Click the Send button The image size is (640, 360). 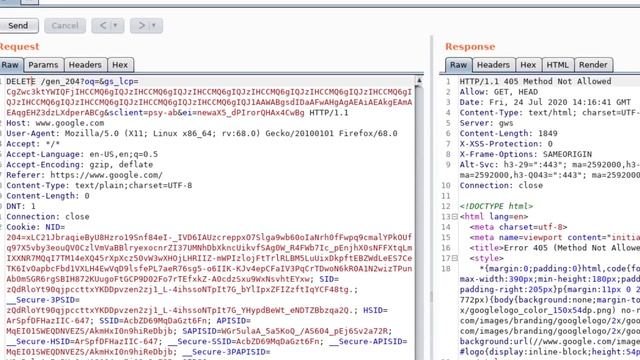click(x=18, y=26)
